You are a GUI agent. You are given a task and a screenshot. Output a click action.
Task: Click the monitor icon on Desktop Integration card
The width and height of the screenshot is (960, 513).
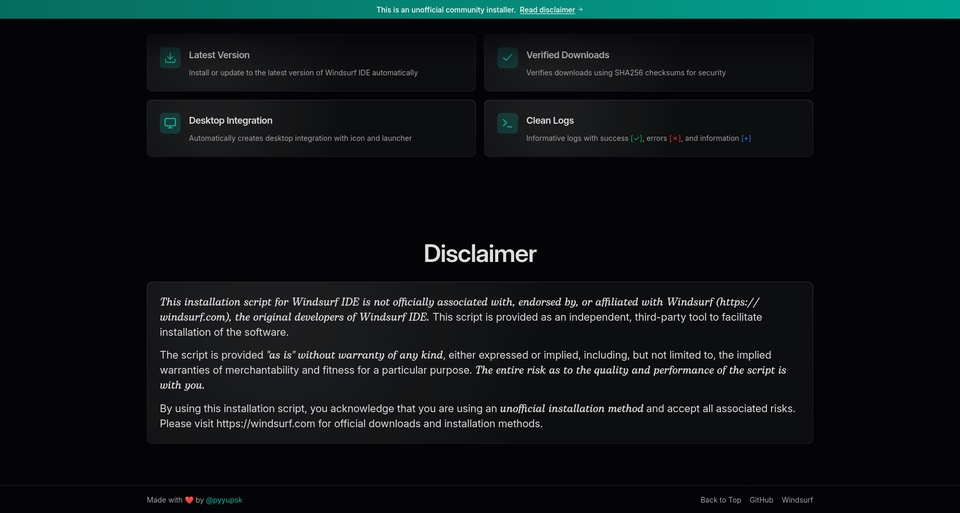tap(170, 123)
